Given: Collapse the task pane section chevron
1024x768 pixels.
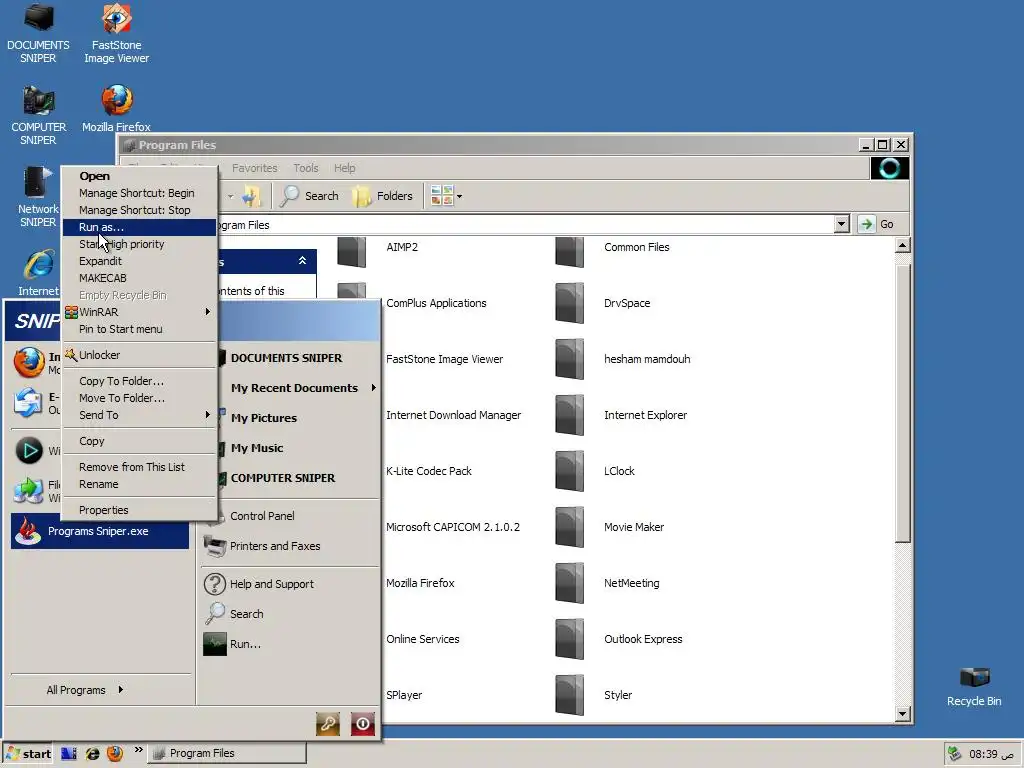Looking at the screenshot, I should [x=302, y=261].
